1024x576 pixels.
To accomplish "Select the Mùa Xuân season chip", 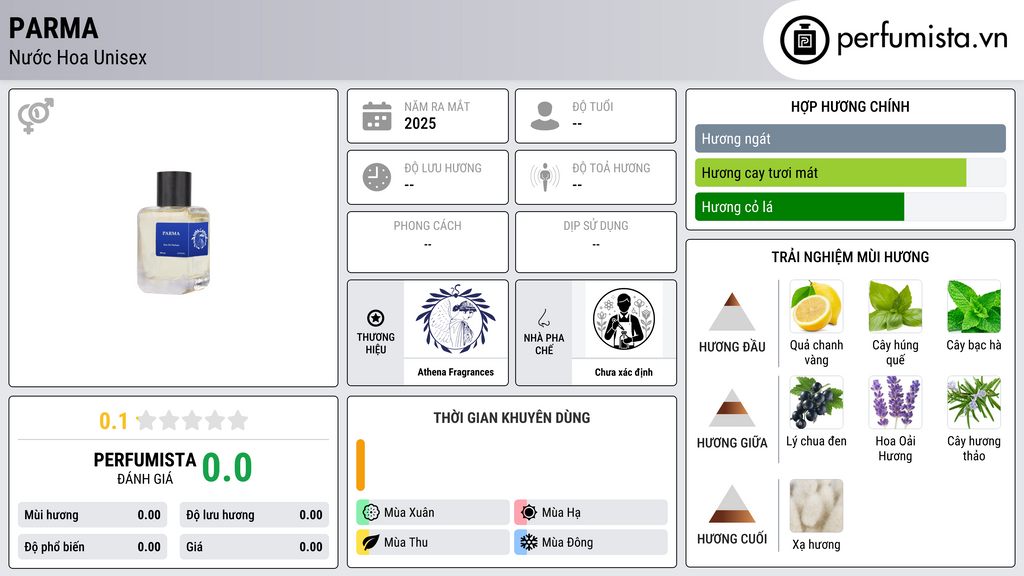I will [433, 513].
